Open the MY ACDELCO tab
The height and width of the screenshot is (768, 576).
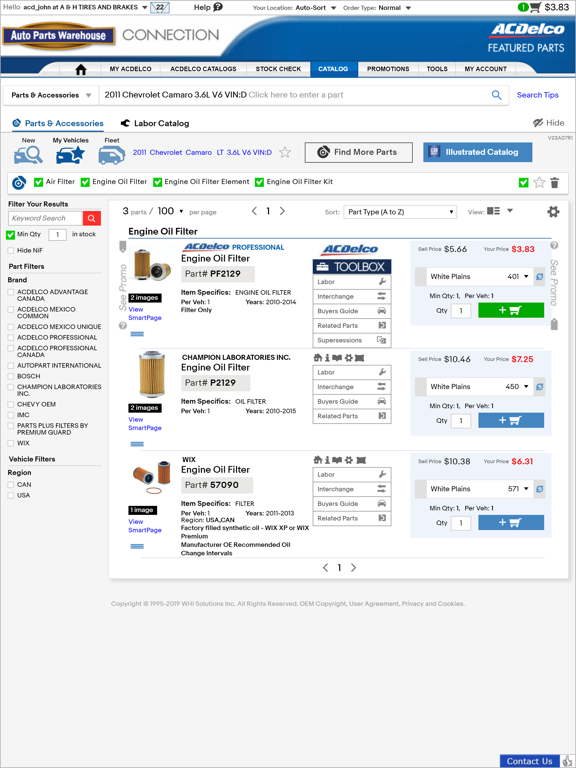[130, 69]
